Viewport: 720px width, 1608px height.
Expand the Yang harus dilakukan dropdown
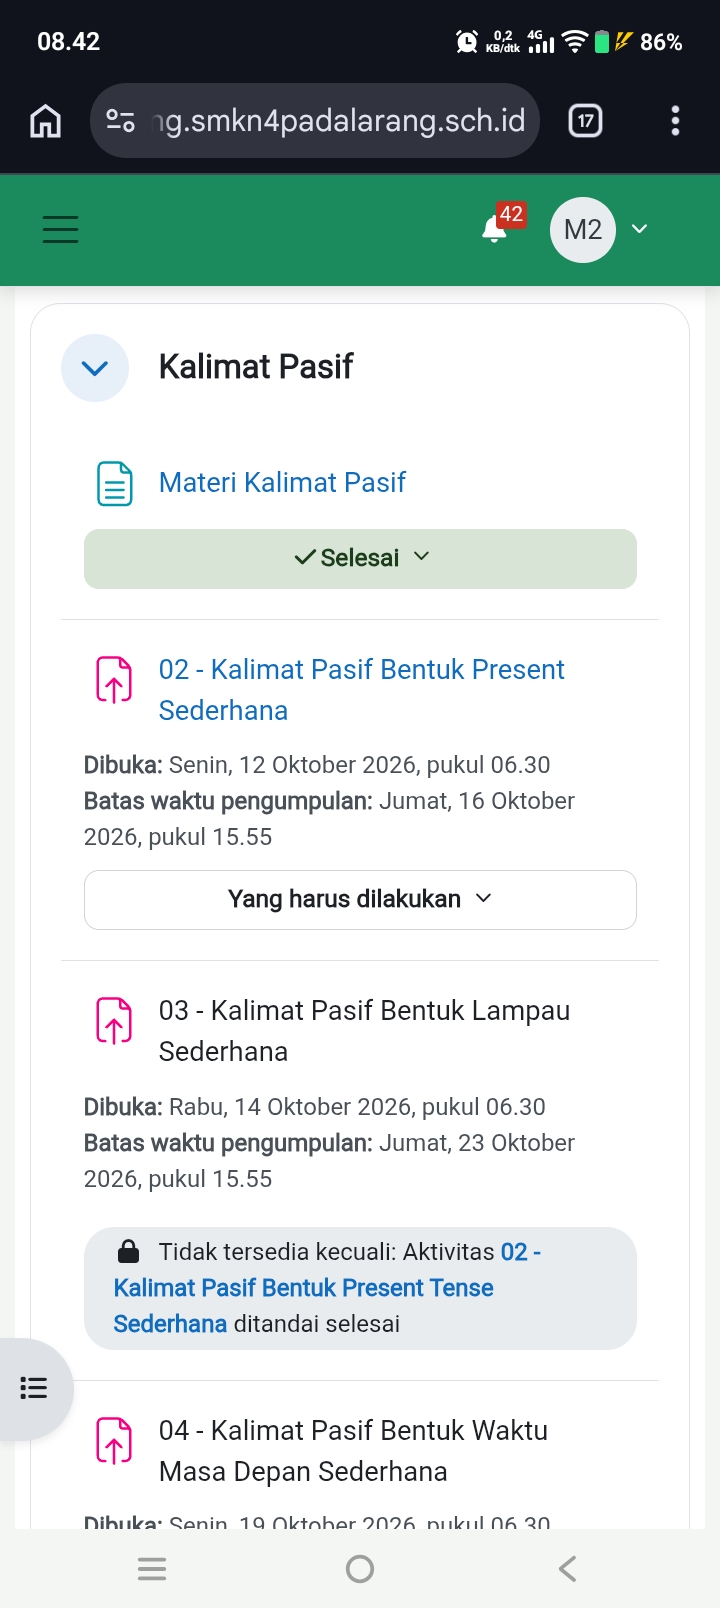point(360,900)
